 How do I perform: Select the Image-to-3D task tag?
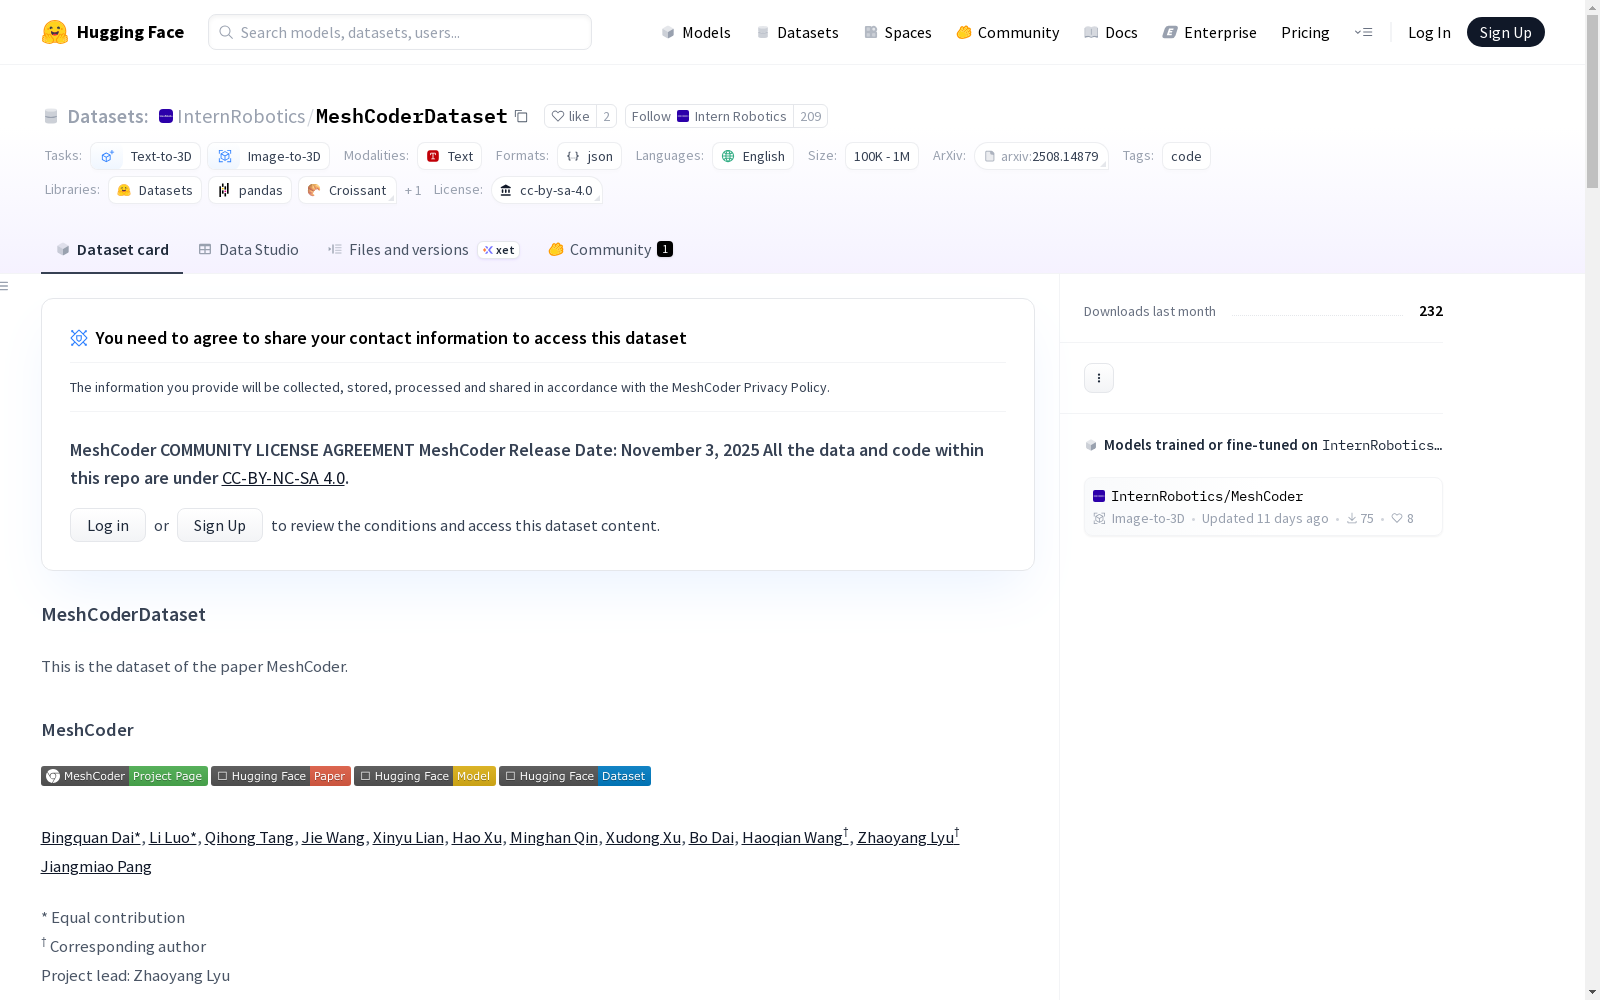tap(269, 156)
